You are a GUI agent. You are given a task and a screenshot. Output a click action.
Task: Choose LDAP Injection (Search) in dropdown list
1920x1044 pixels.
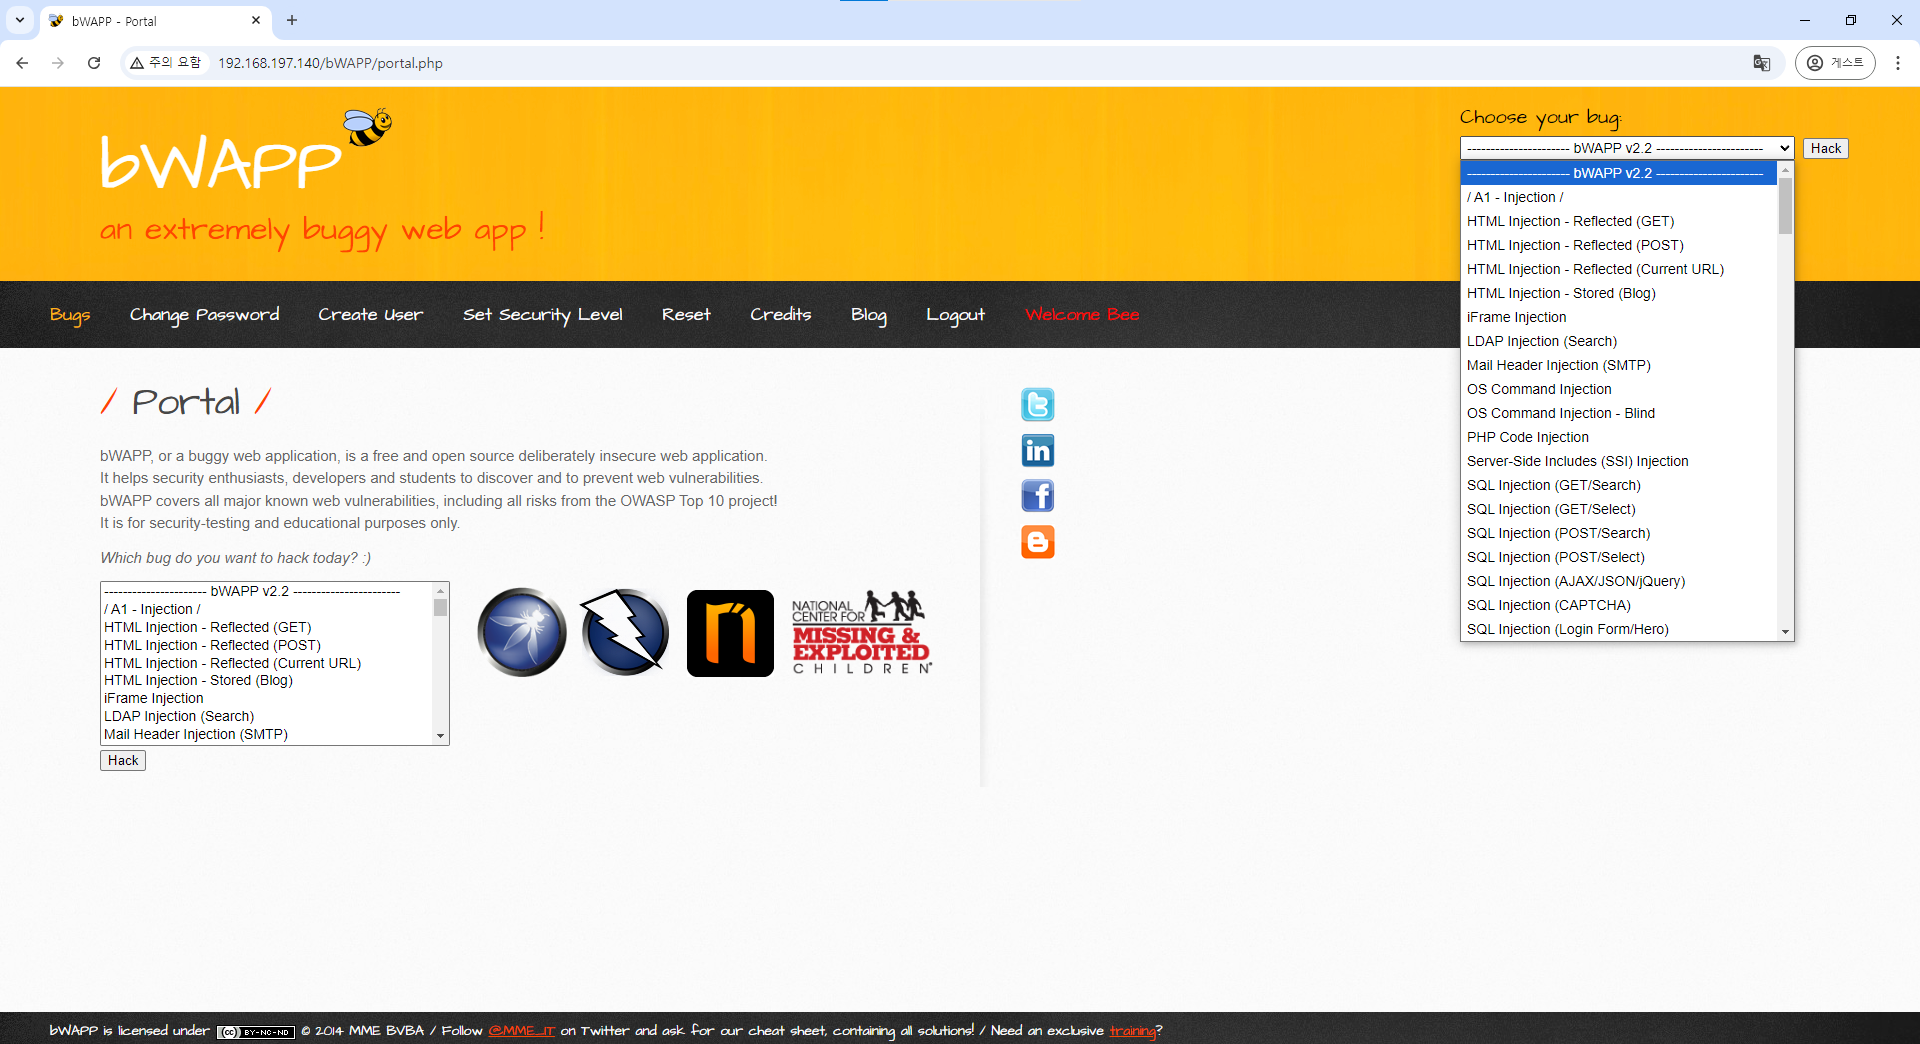click(x=1618, y=341)
